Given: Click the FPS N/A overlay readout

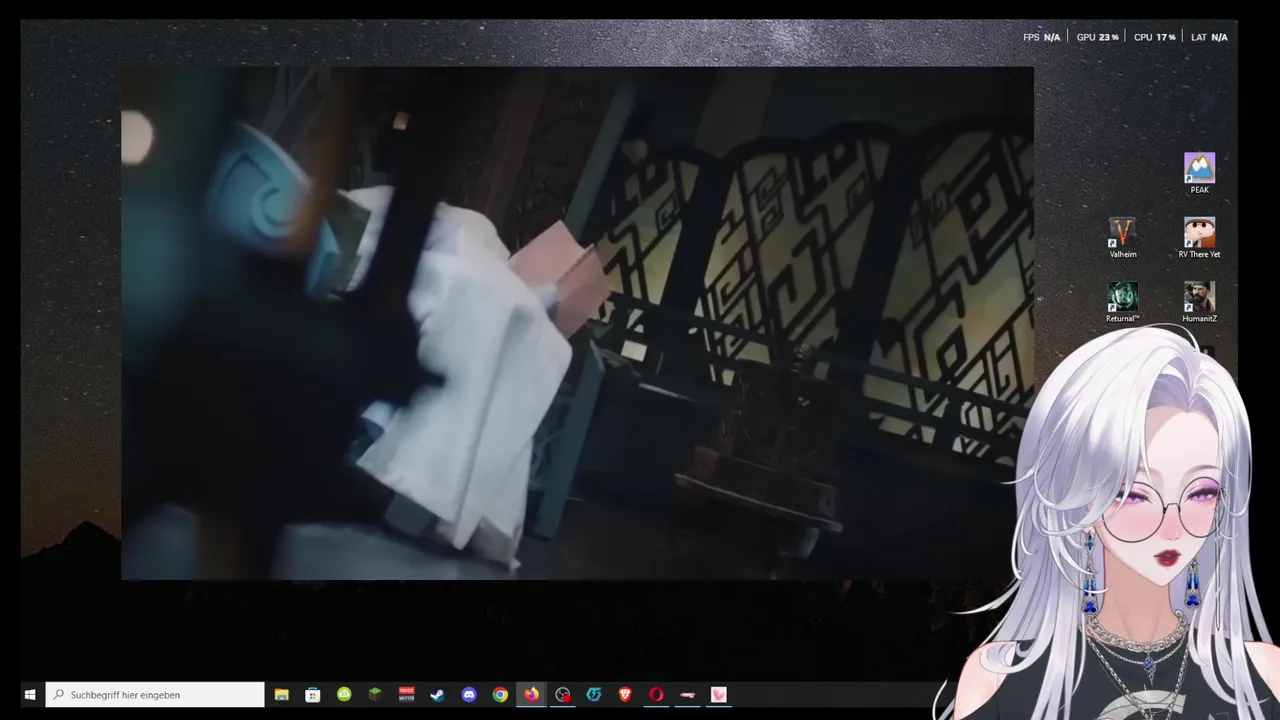Looking at the screenshot, I should tap(1041, 37).
